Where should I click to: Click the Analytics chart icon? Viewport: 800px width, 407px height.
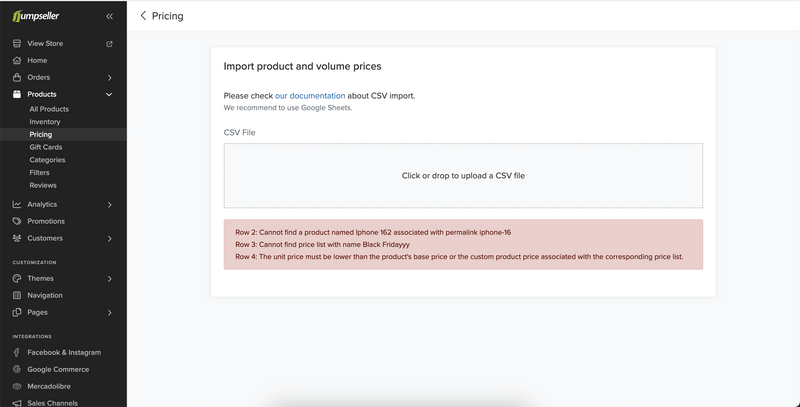coord(17,204)
